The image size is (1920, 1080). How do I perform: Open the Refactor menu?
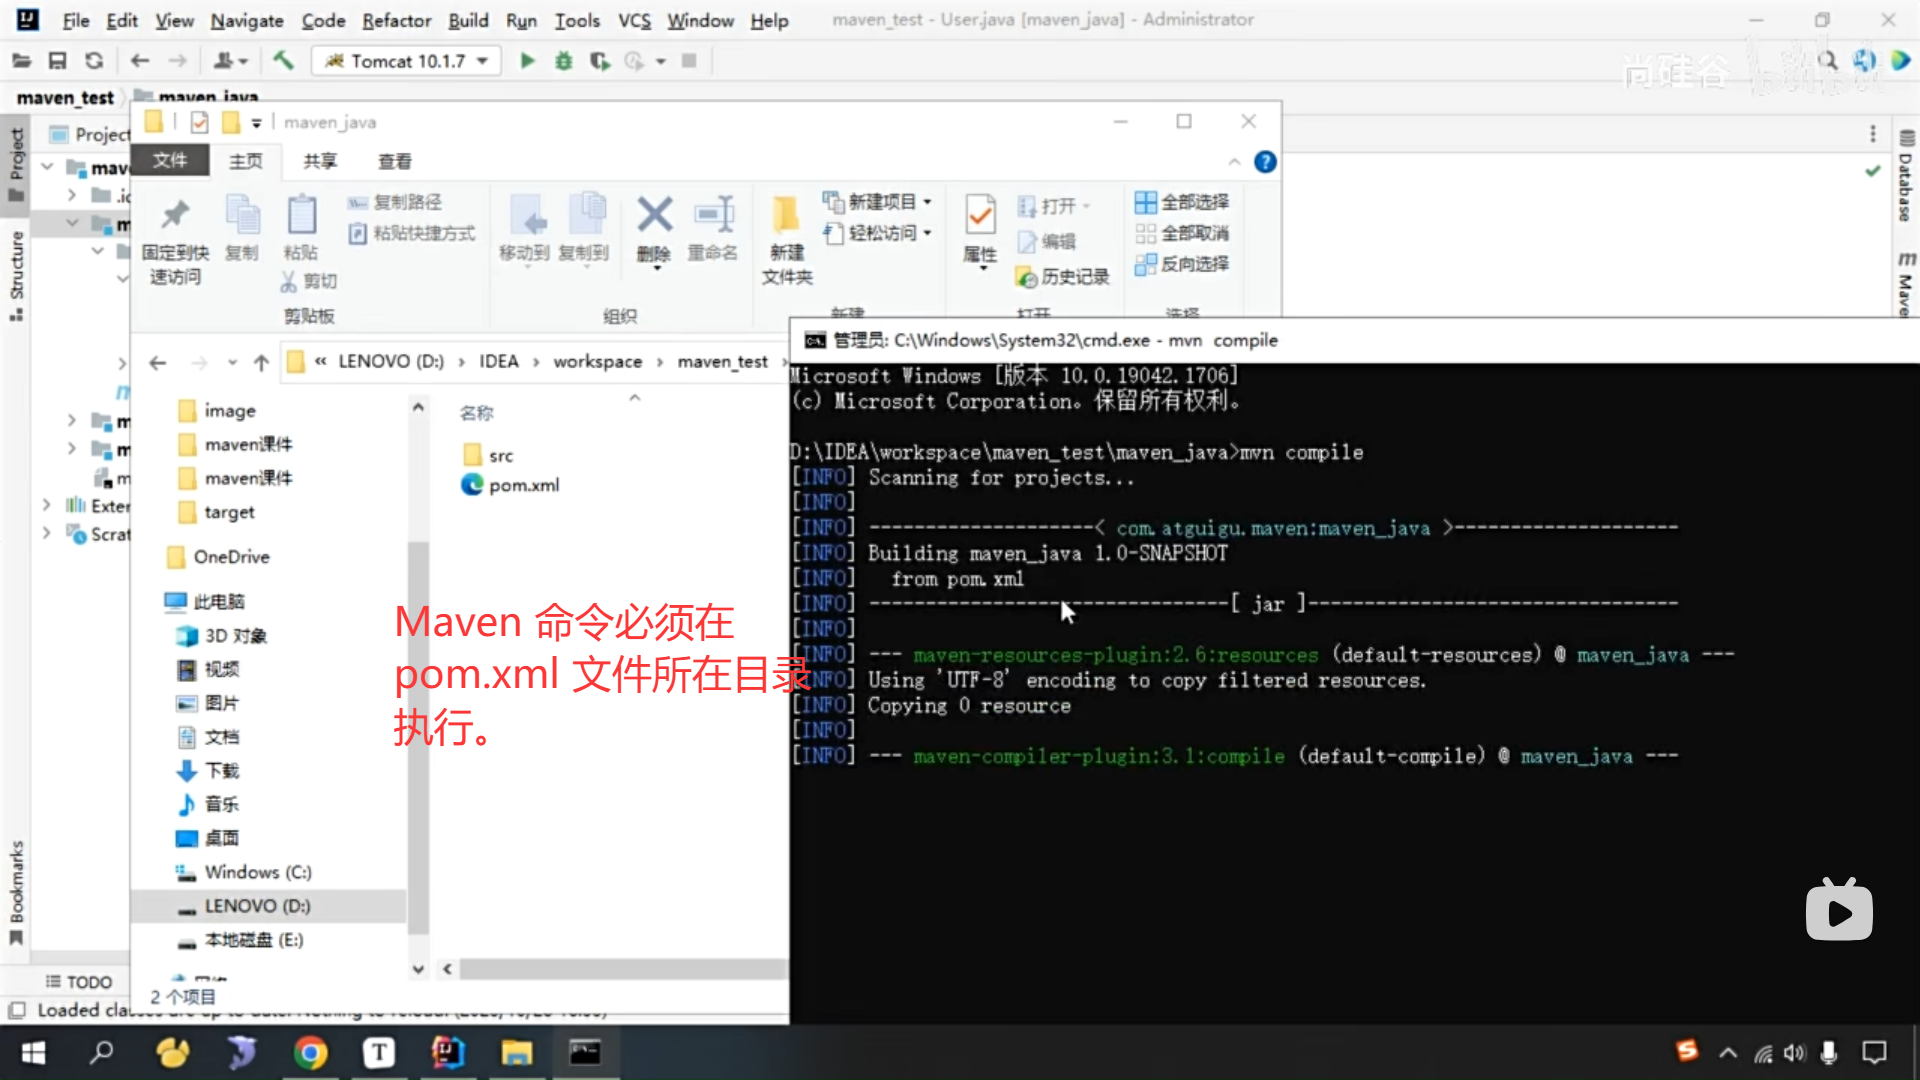click(396, 20)
